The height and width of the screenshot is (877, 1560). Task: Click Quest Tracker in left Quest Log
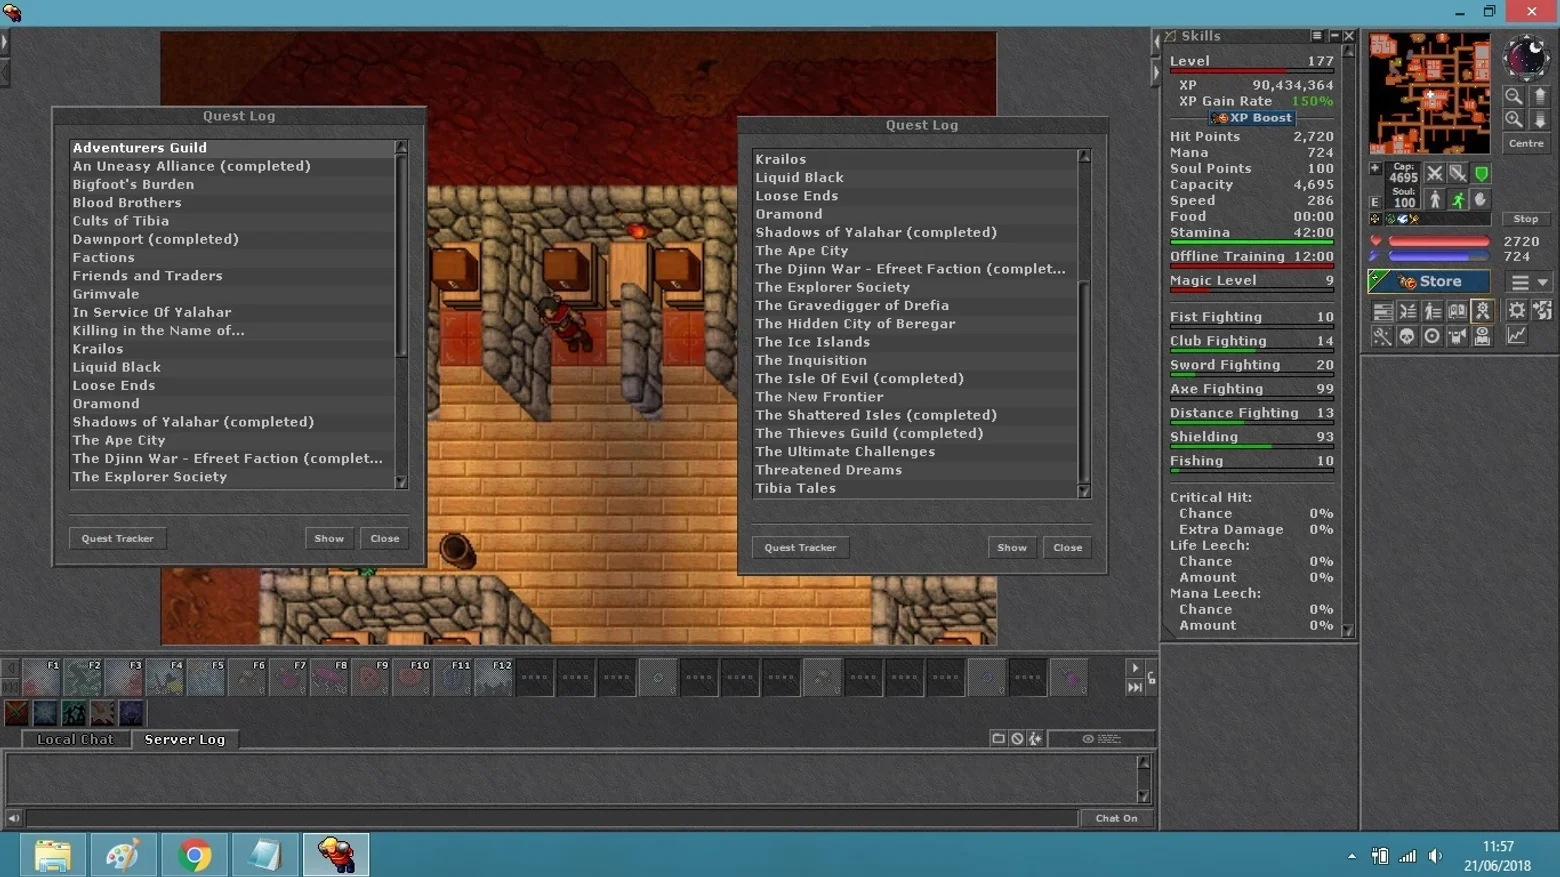coord(118,539)
